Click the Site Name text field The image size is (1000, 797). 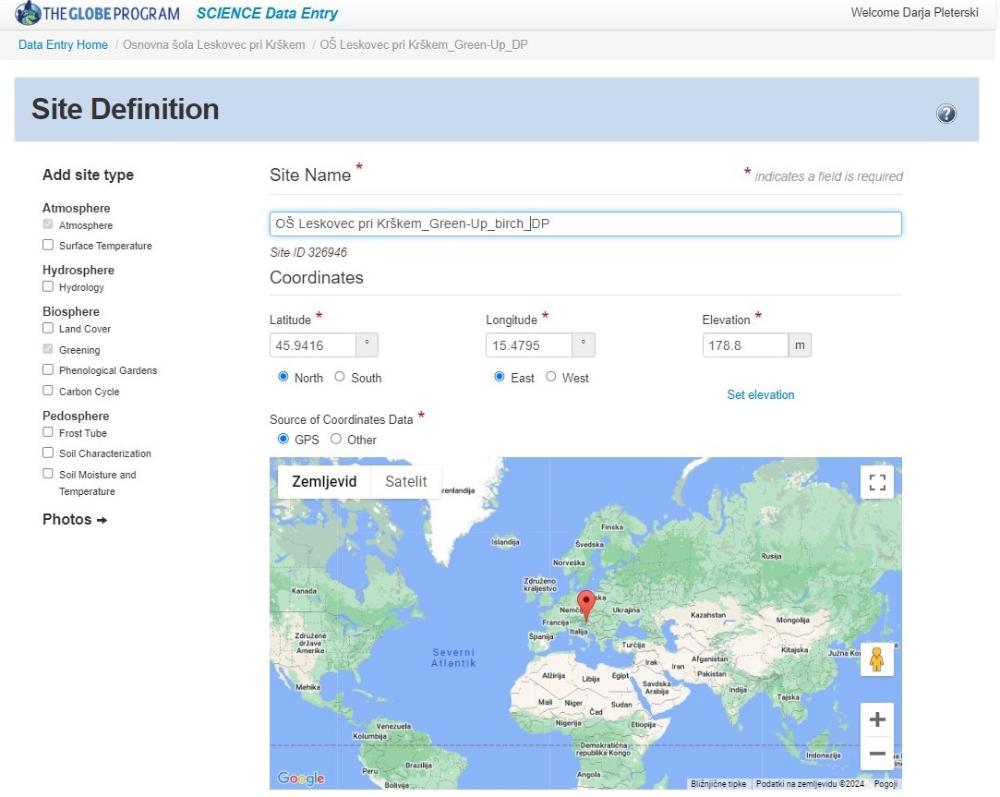pyautogui.click(x=585, y=224)
